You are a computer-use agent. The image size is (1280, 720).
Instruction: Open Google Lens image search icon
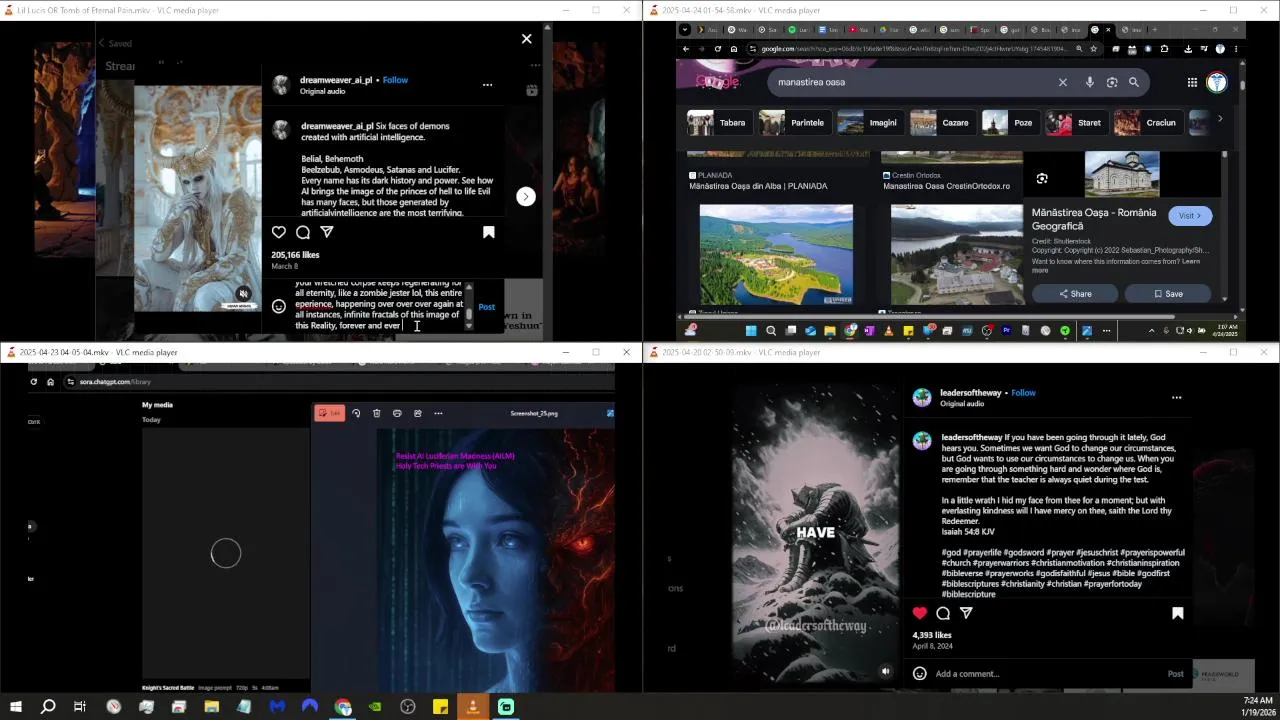click(1112, 82)
